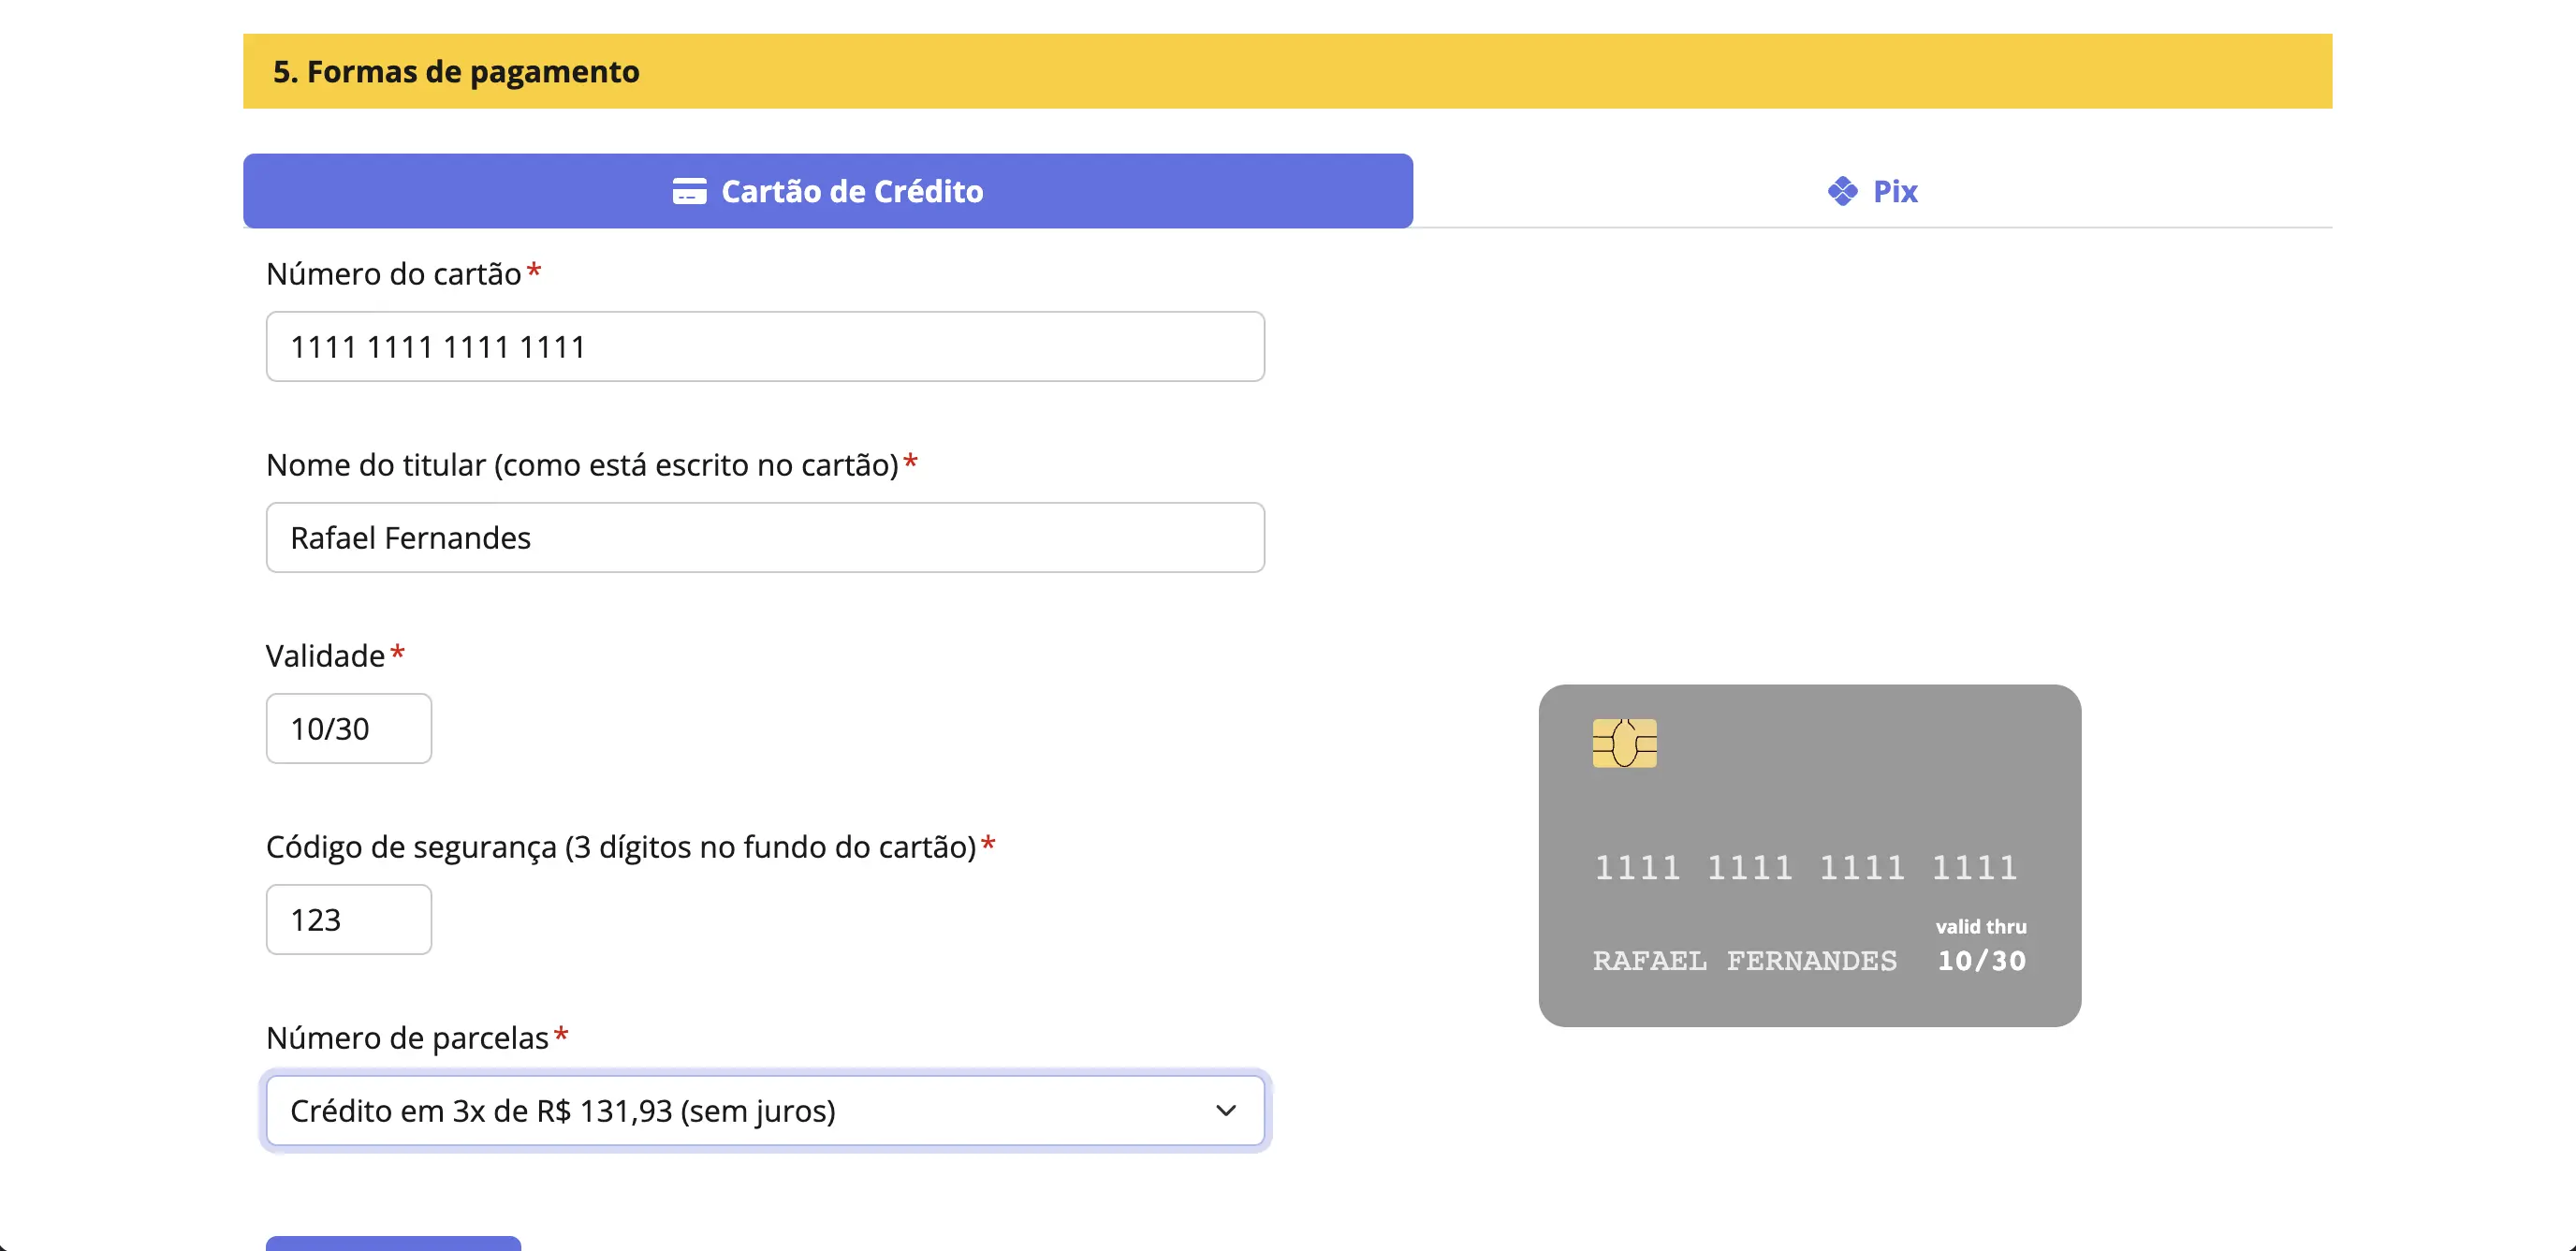
Task: Click the red asterisk after Código de segurança
Action: [x=989, y=845]
